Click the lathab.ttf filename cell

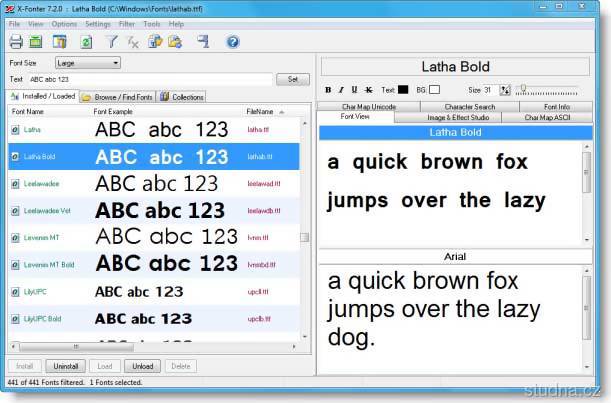pyautogui.click(x=260, y=157)
